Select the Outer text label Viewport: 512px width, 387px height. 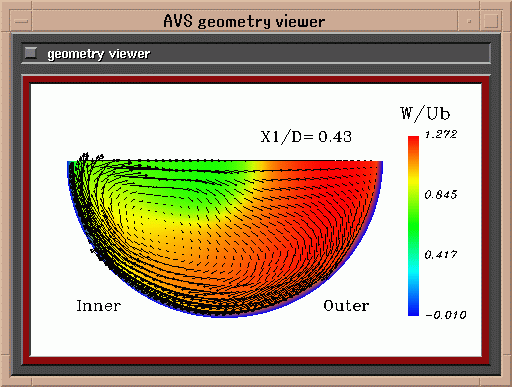[x=346, y=306]
